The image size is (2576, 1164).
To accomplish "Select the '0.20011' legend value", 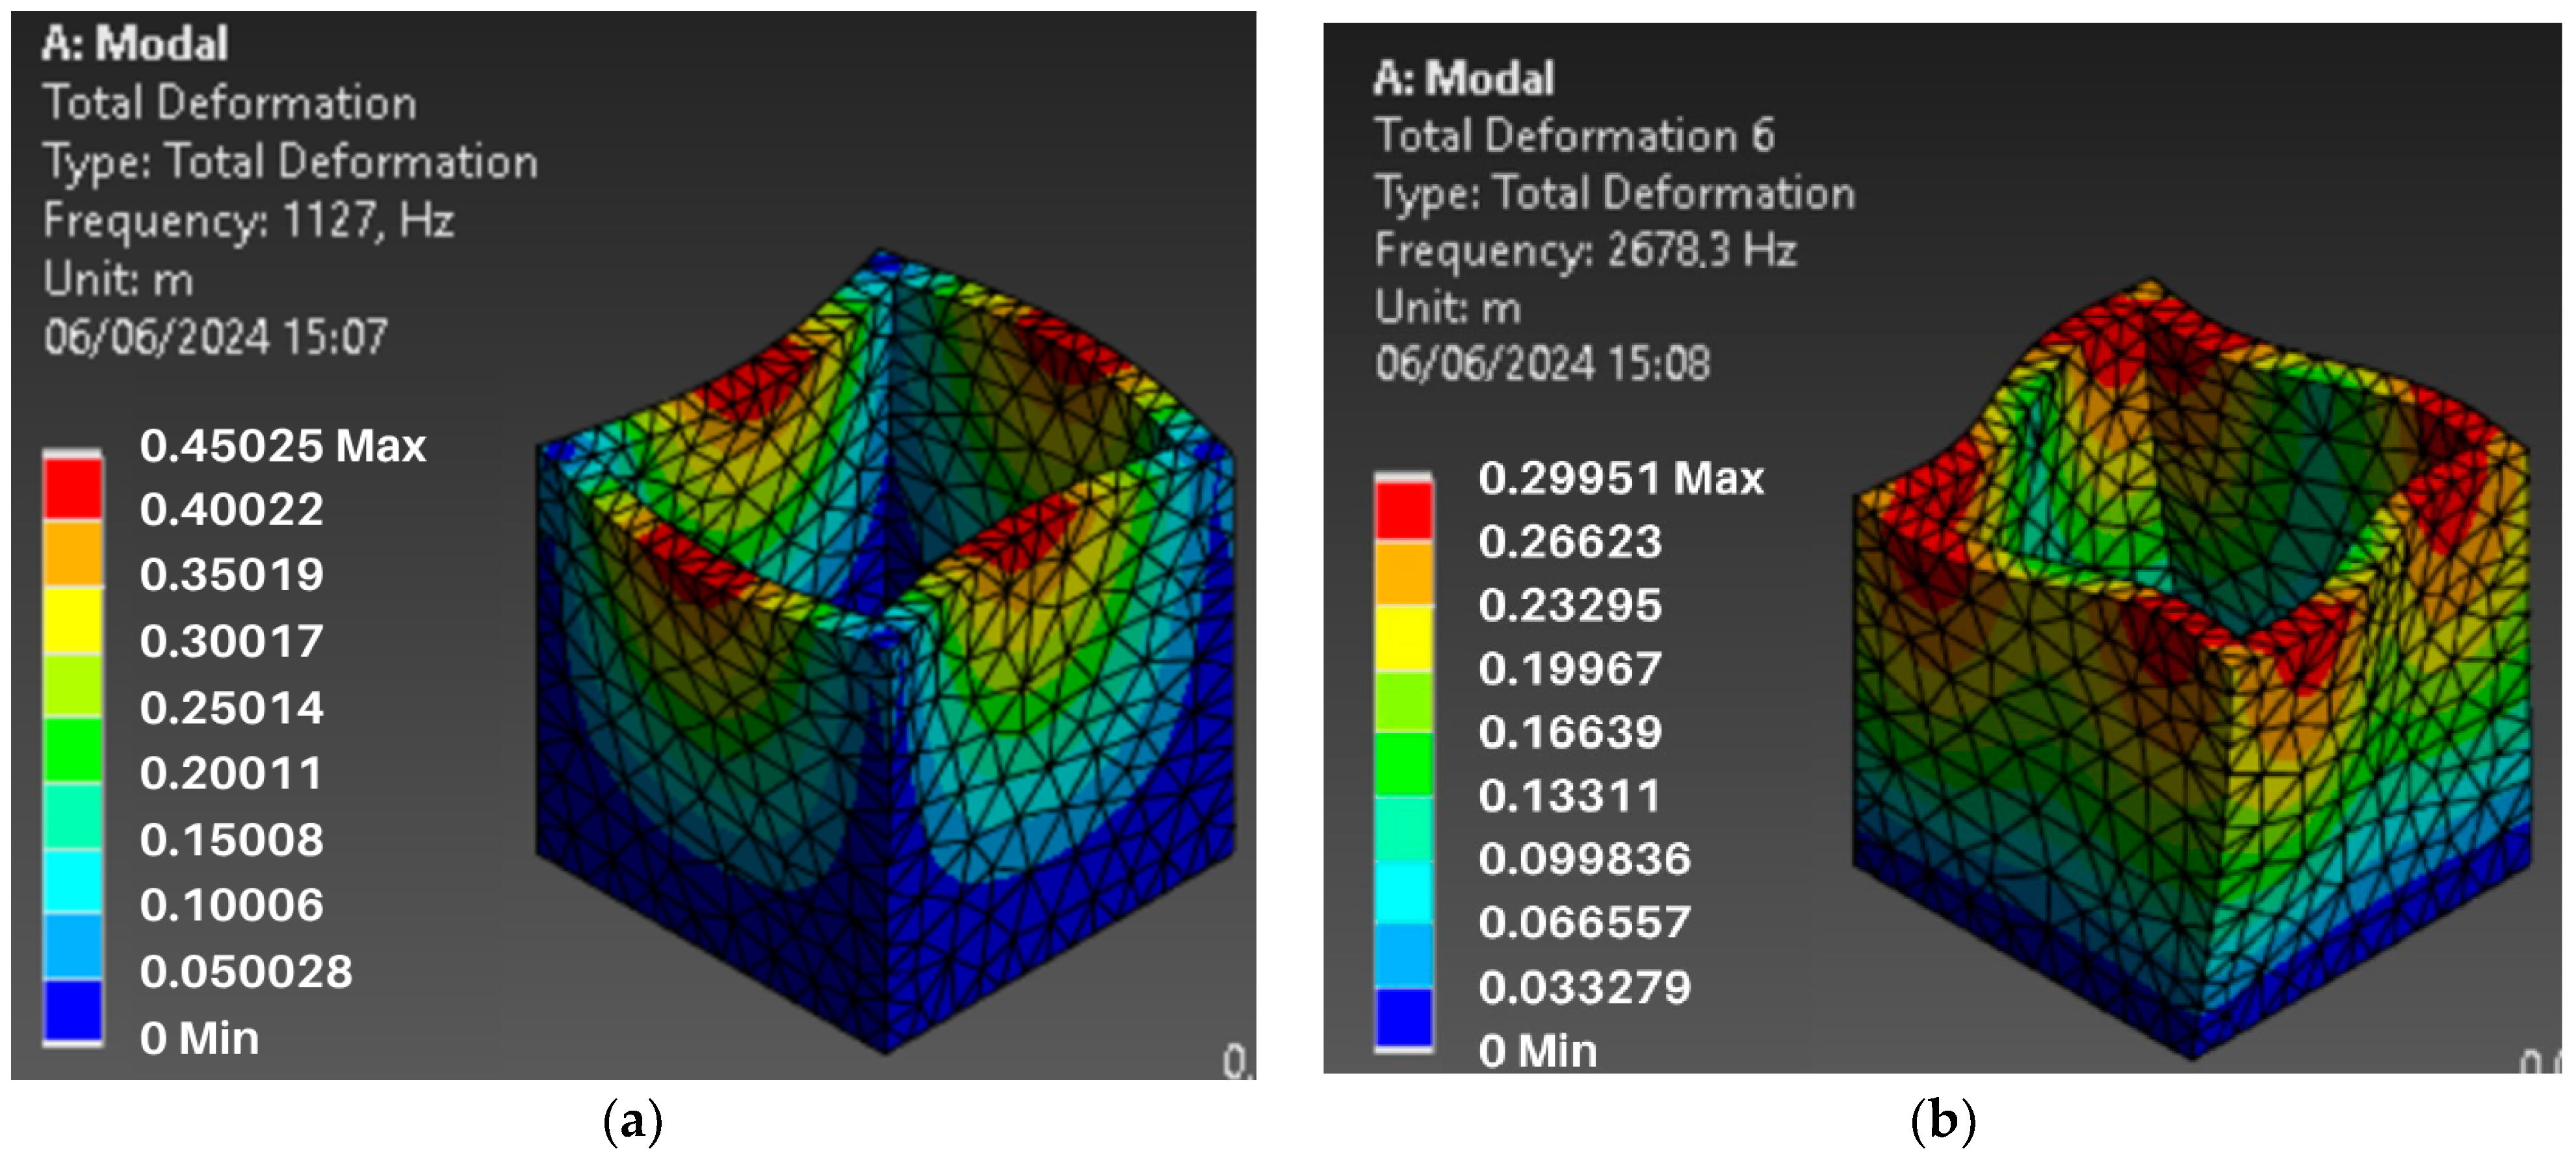I will tap(232, 773).
